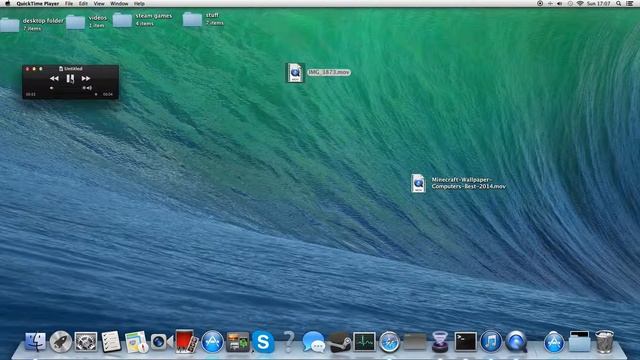Open the Time Machine menu bar icon
640x360 pixels.
pos(570,3)
